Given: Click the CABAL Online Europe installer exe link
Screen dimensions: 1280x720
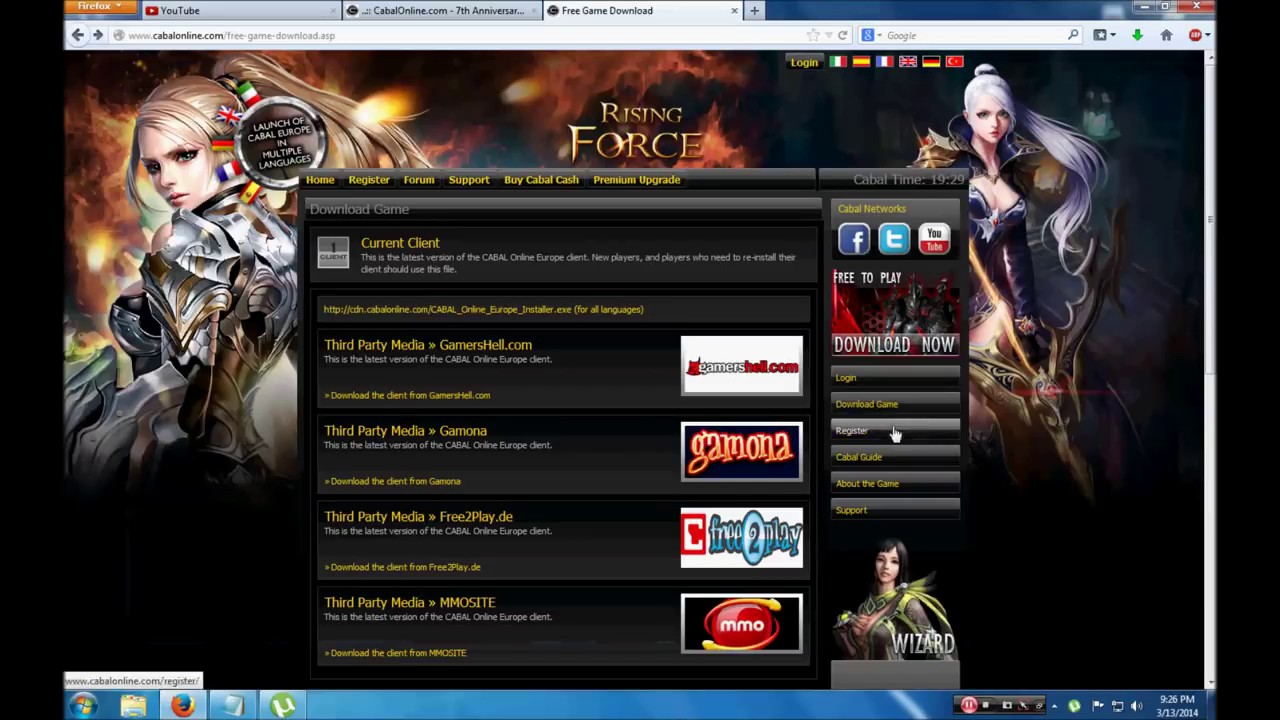Looking at the screenshot, I should 483,309.
